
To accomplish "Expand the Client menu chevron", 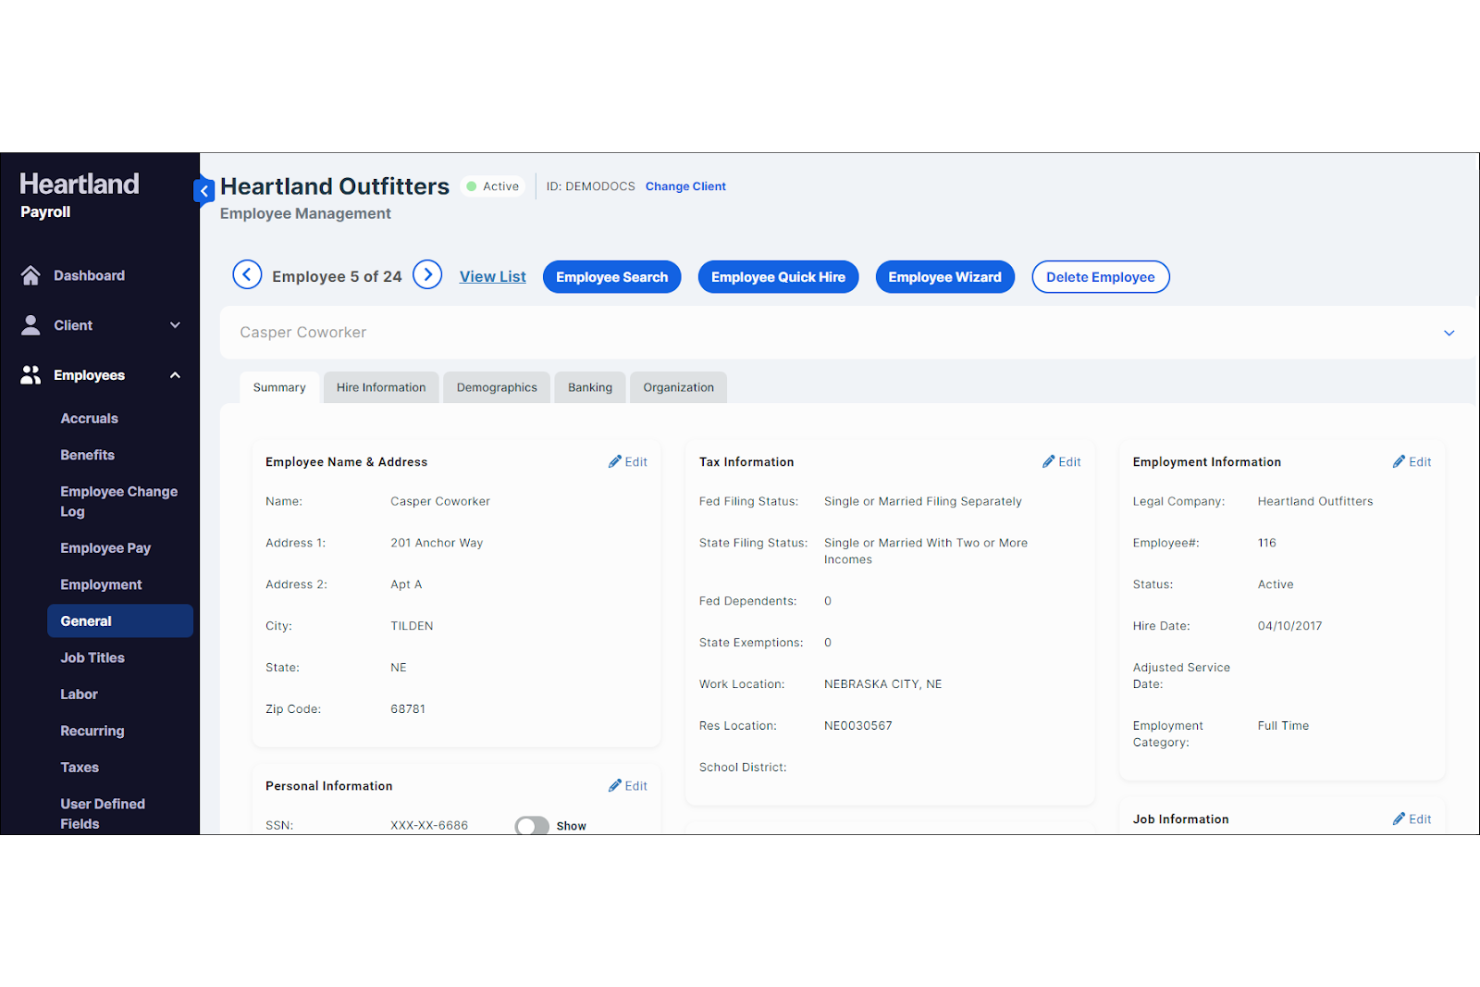I will (x=175, y=325).
